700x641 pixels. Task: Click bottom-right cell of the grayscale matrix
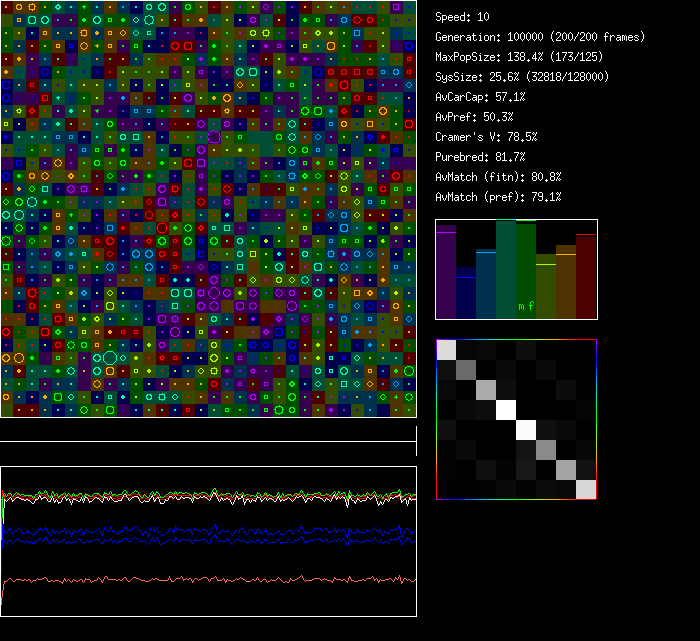click(x=586, y=488)
